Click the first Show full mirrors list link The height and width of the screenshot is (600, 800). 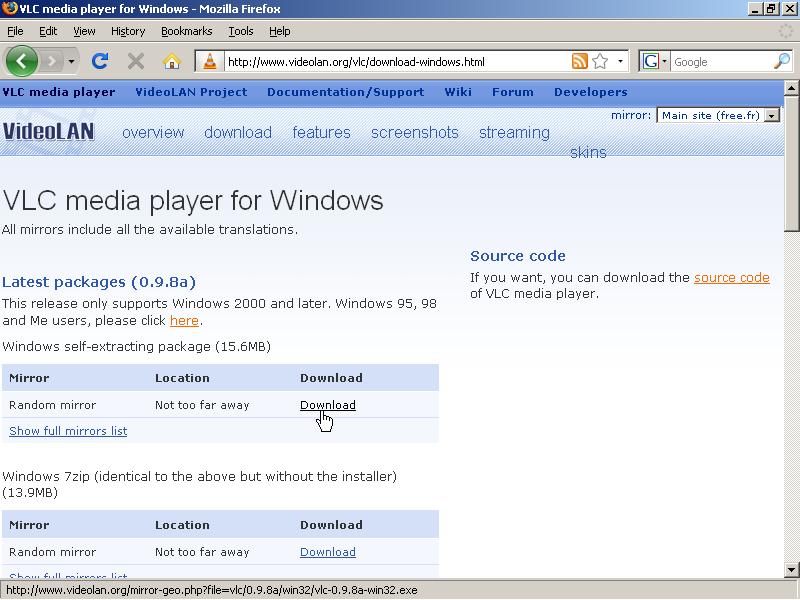click(x=68, y=431)
